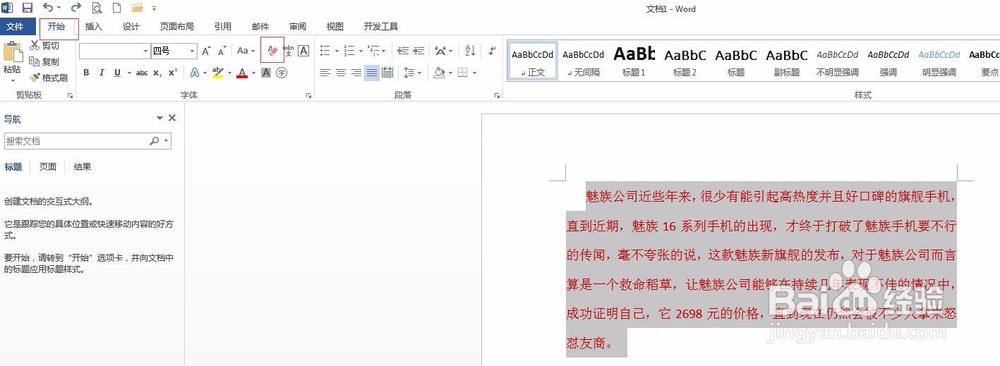Click the Paste (粘贴) clipboard icon
This screenshot has height=366, width=1000.
pos(13,51)
